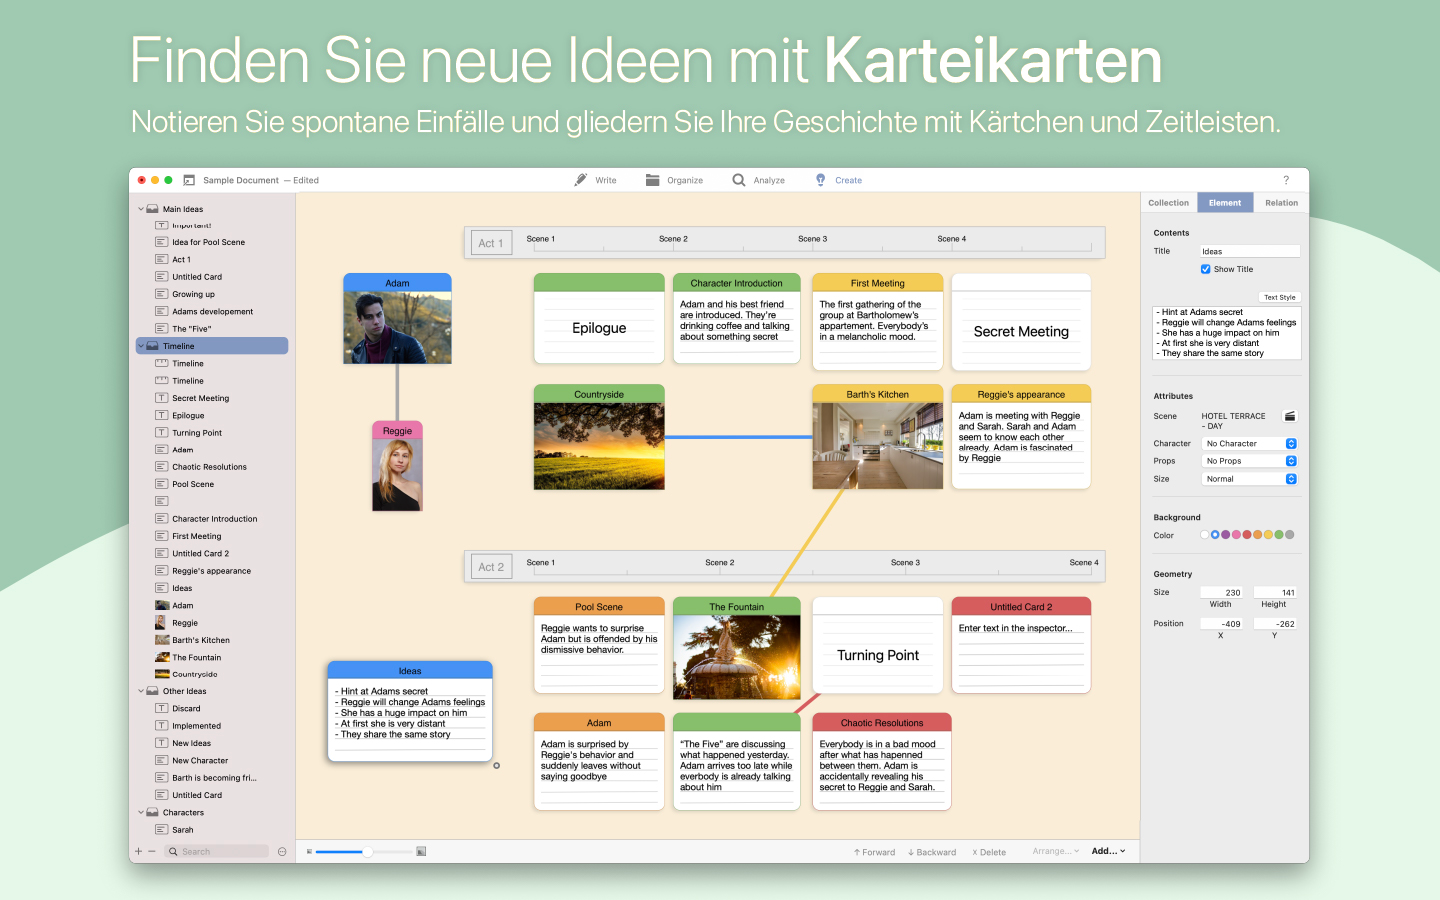Choose the red background color swatch

pos(1247,535)
